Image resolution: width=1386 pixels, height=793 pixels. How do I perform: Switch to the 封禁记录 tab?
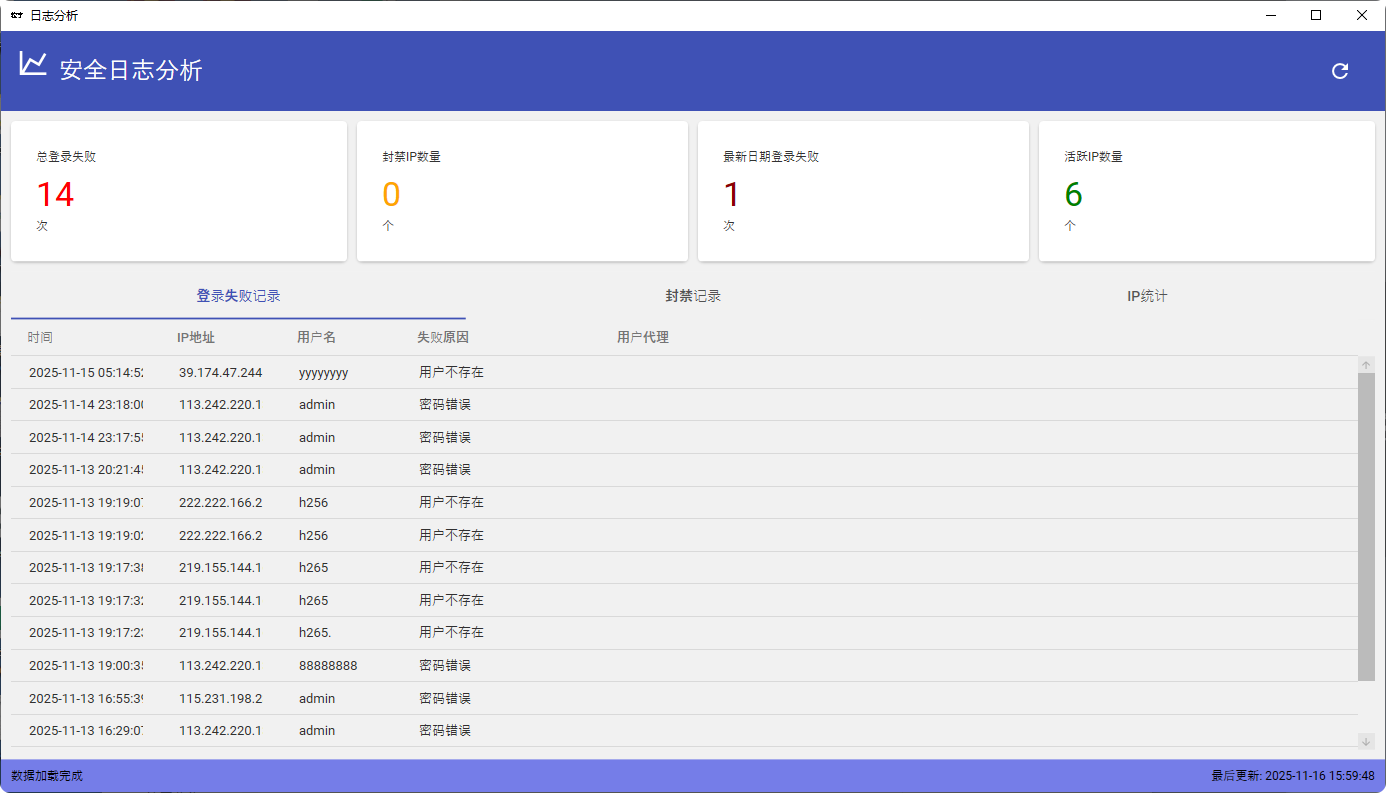coord(692,296)
